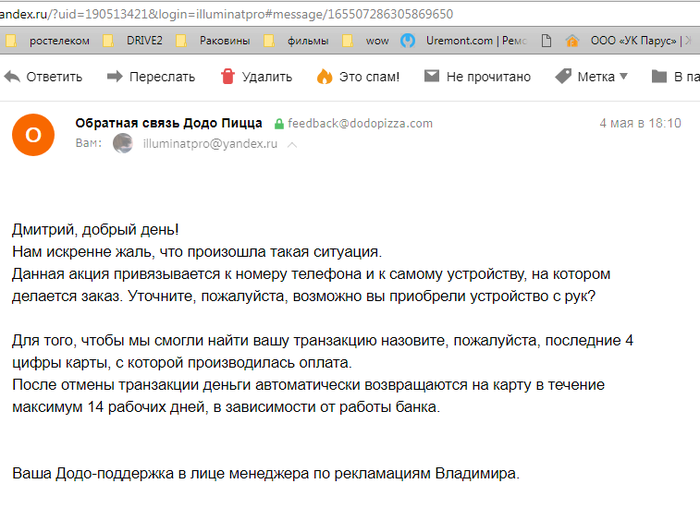Click the Метка label tag icon

[563, 76]
